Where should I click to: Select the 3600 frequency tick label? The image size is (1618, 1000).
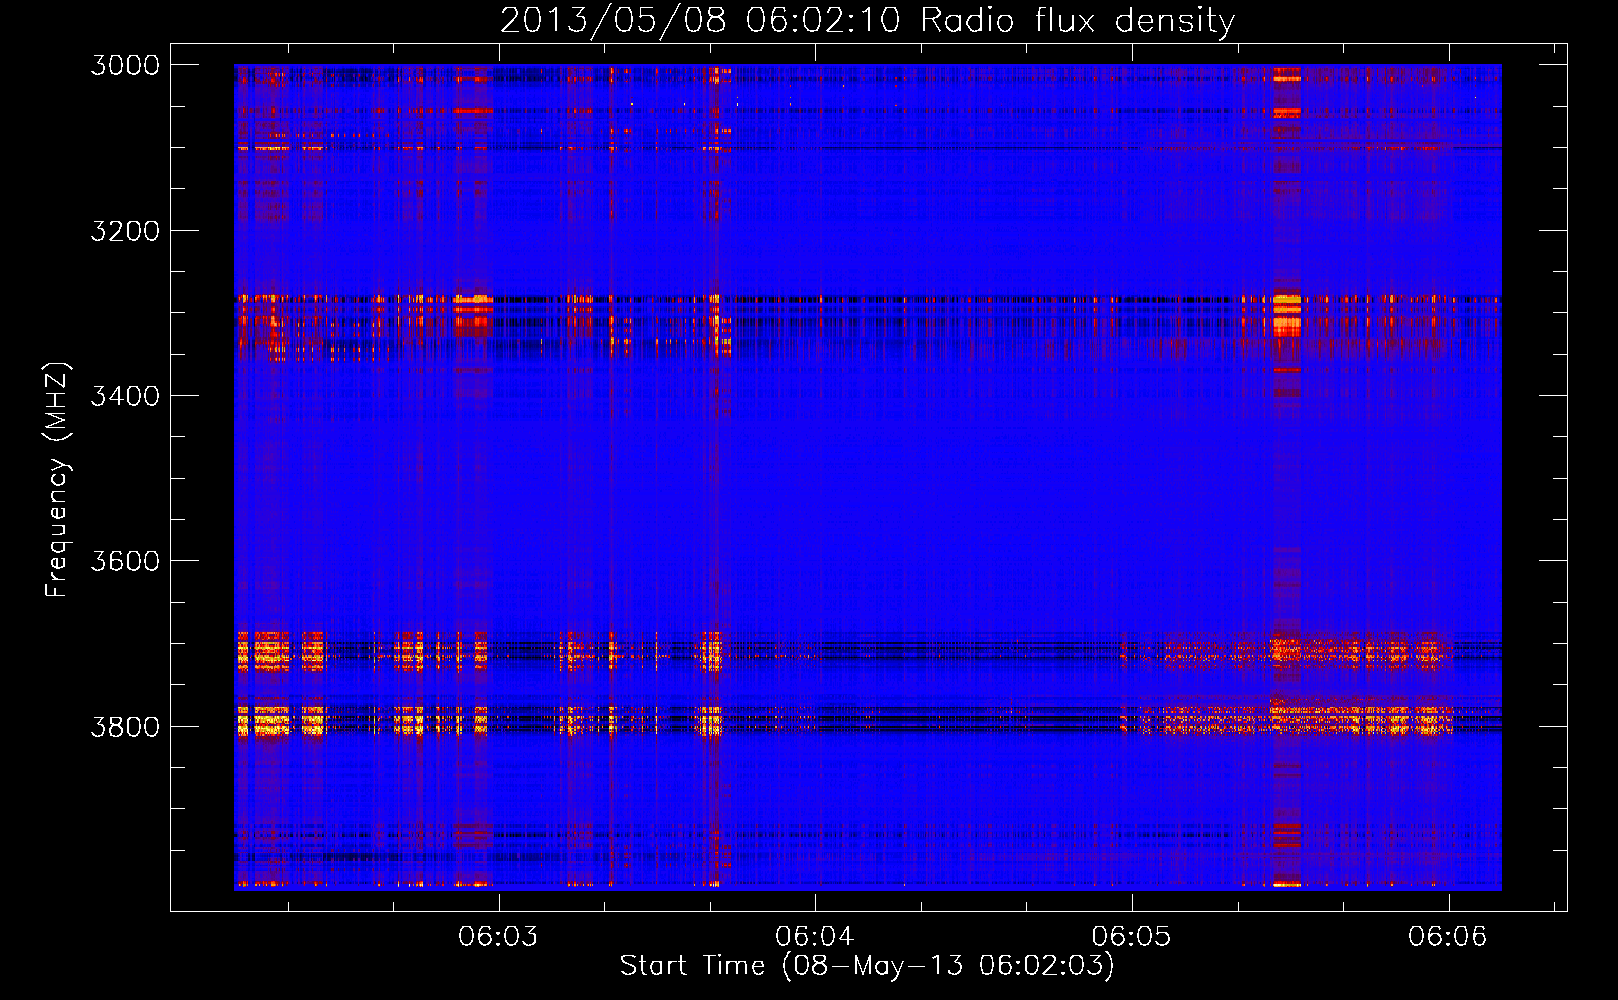125,561
